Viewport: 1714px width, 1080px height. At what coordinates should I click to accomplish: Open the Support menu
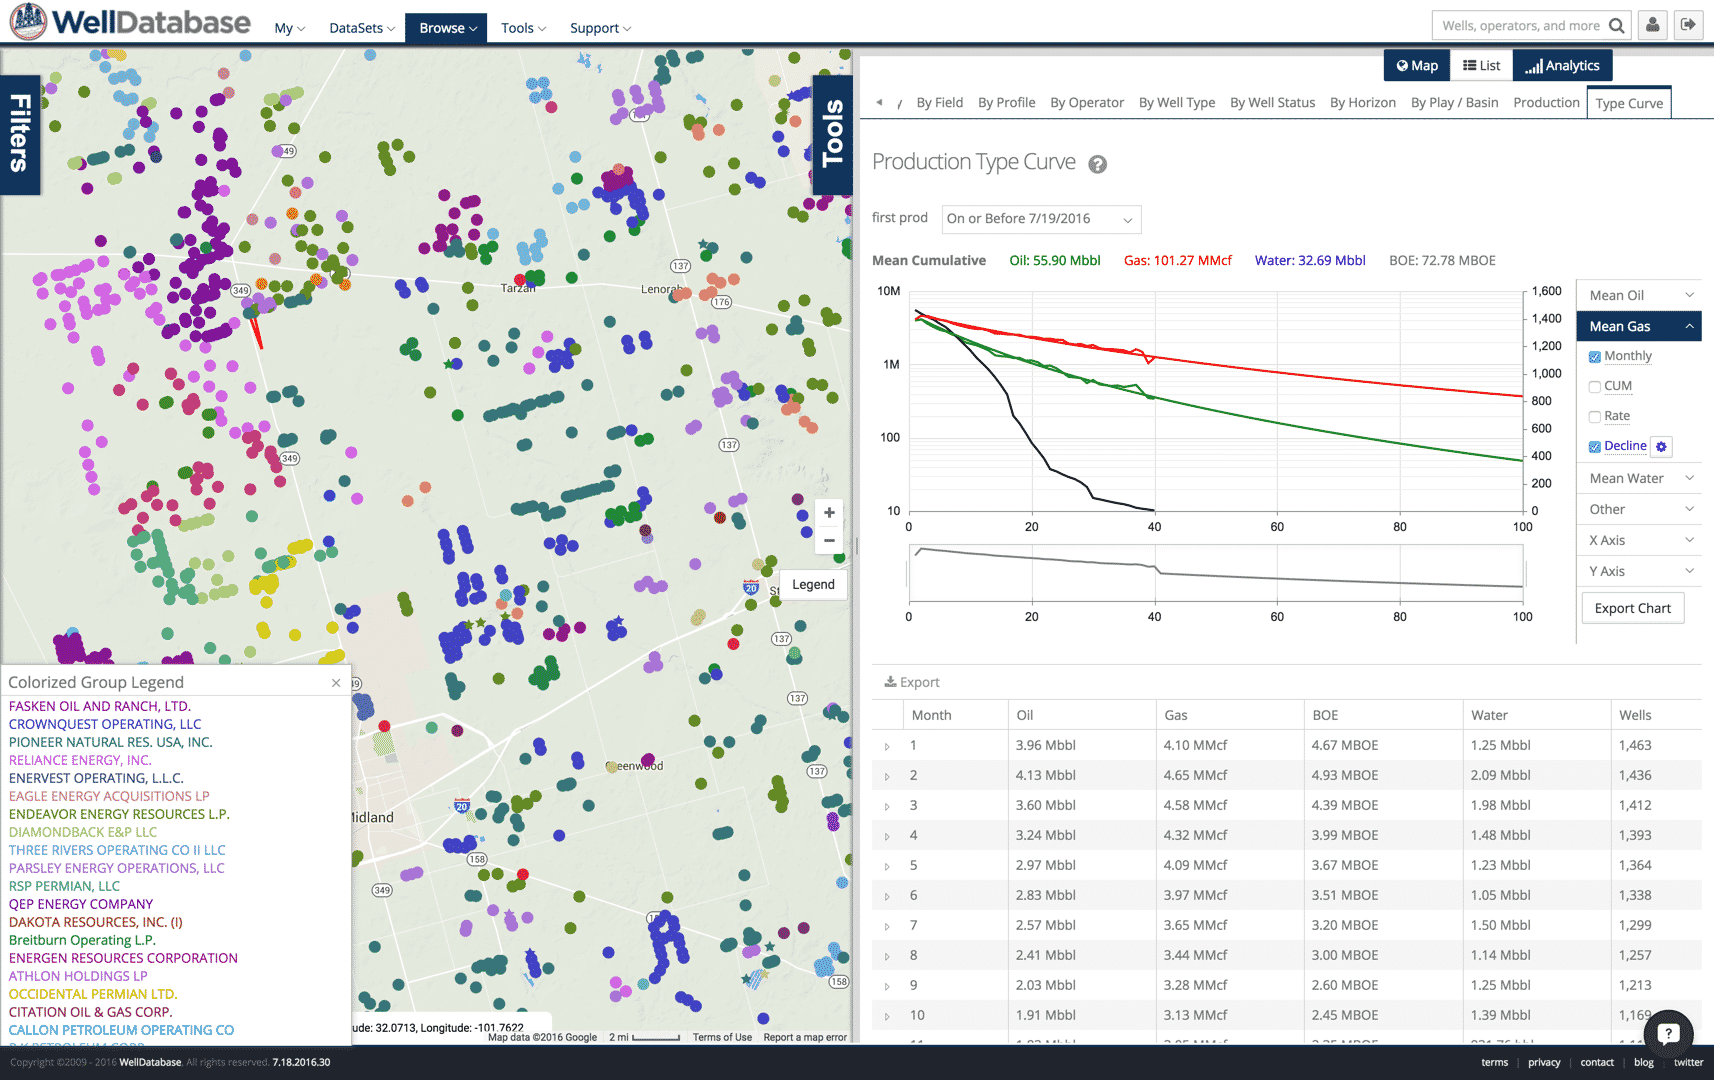click(600, 28)
